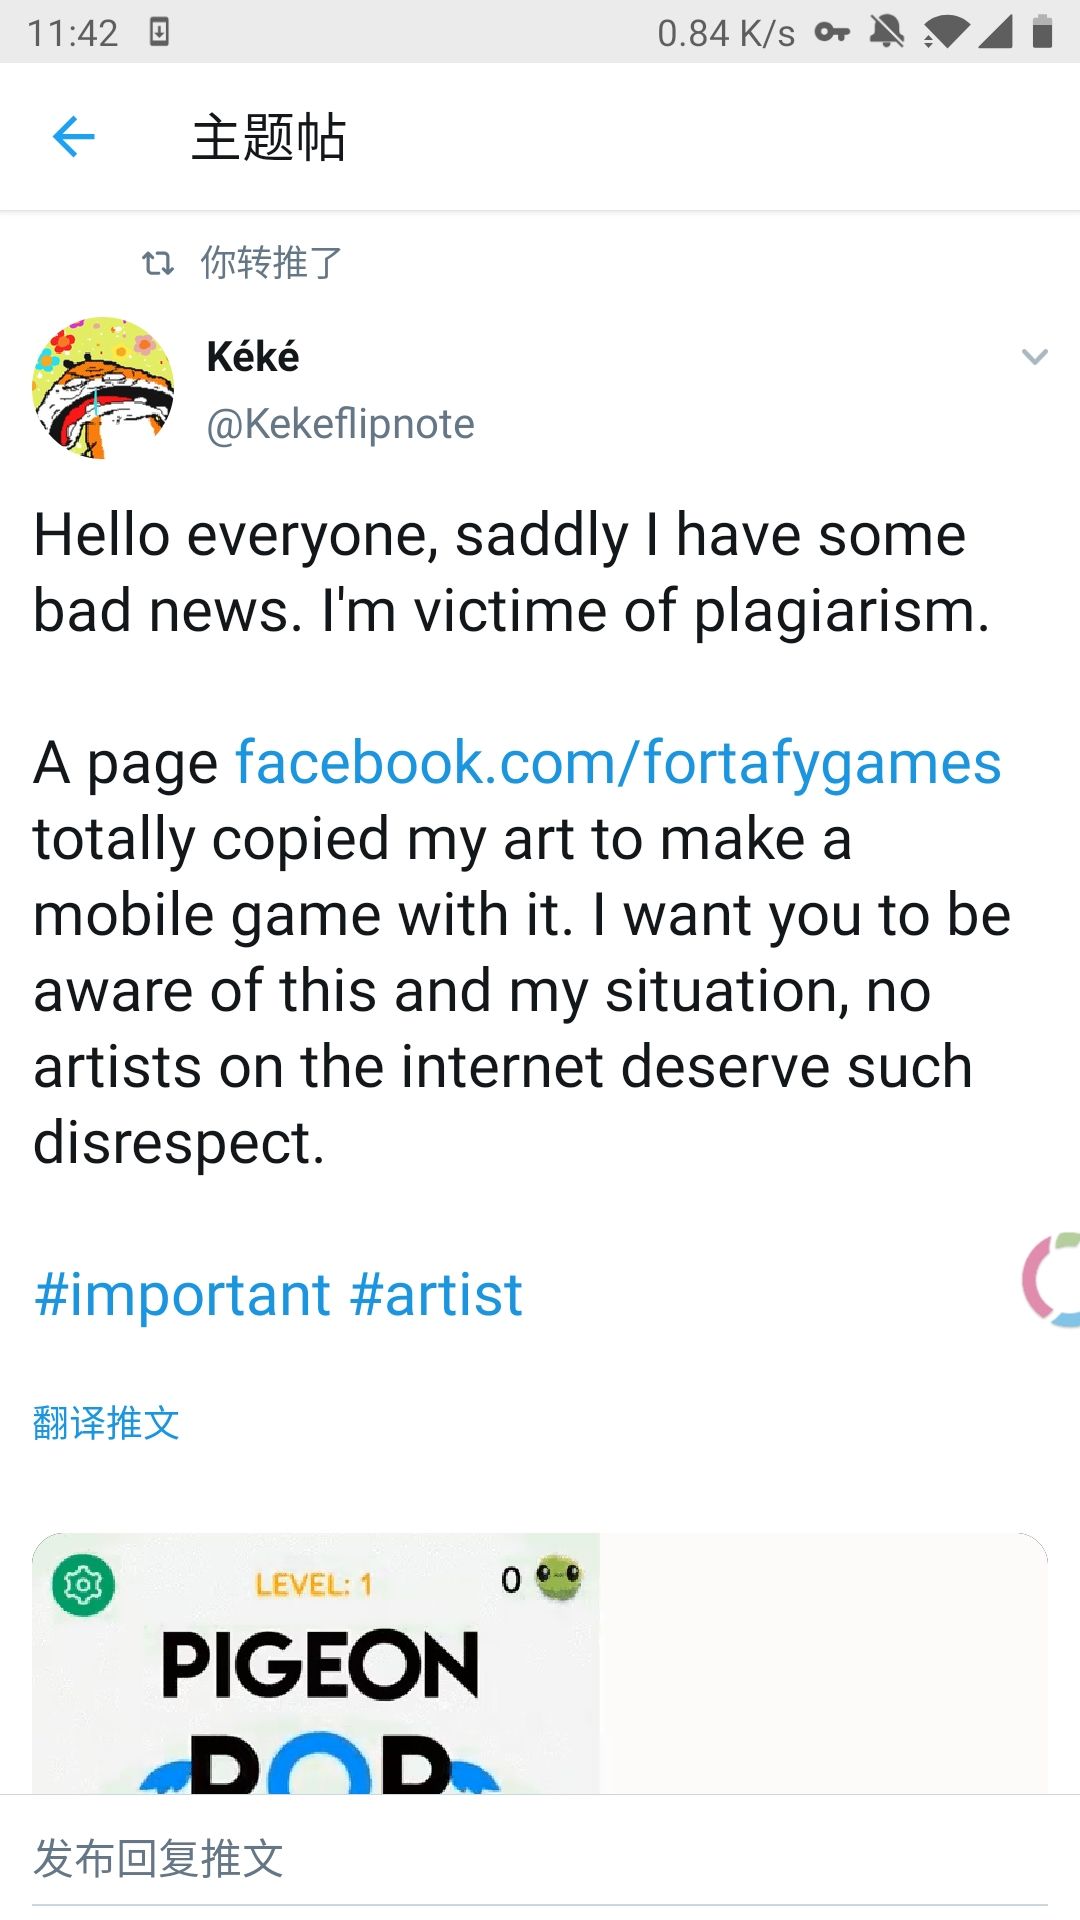Tap the battery icon in status bar

point(1042,32)
